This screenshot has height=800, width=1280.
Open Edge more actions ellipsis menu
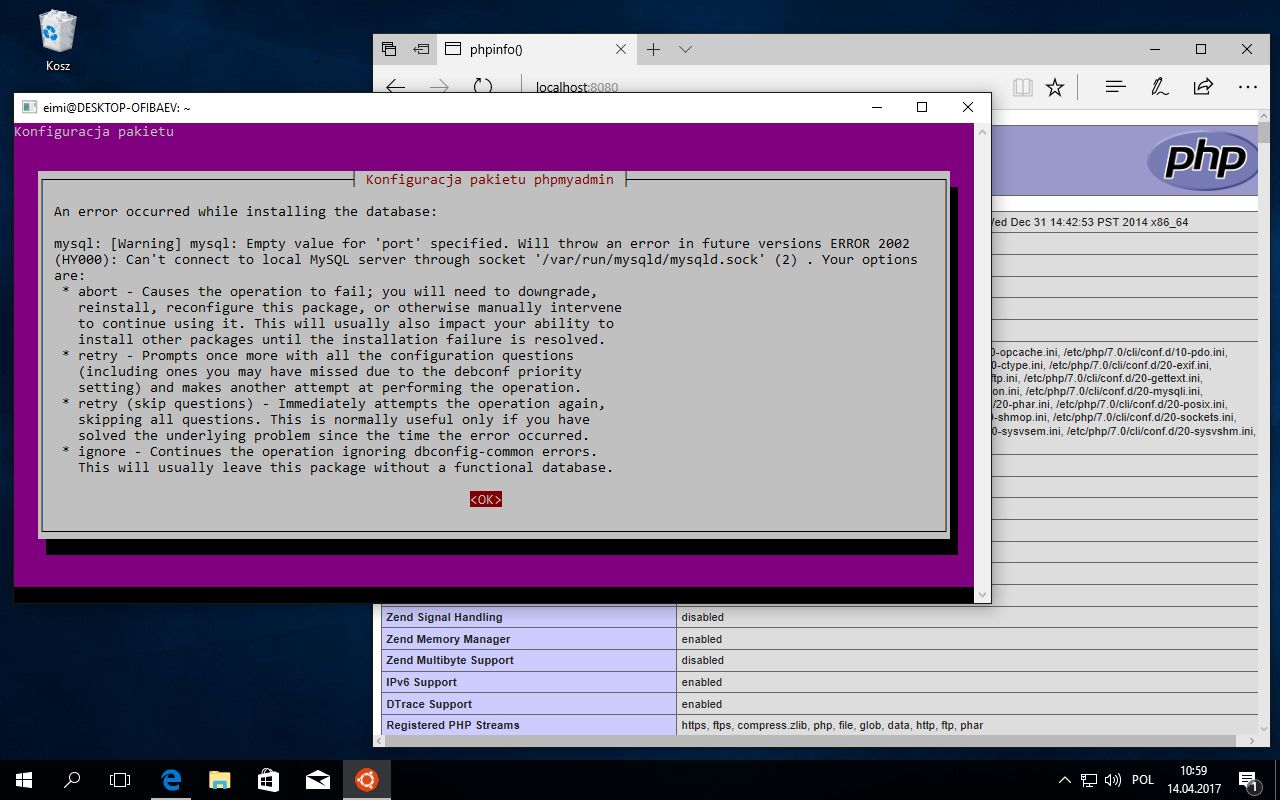click(x=1247, y=87)
